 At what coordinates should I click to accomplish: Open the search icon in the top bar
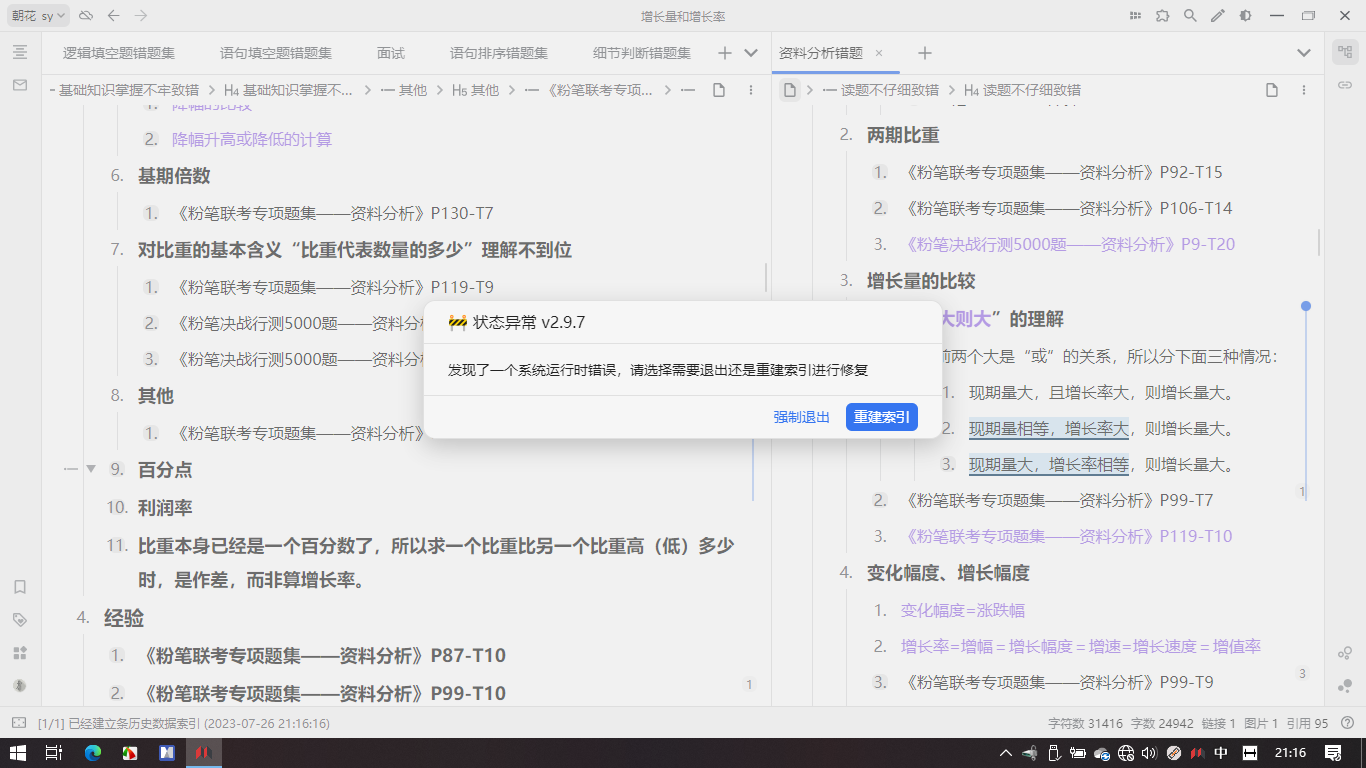[x=1190, y=16]
